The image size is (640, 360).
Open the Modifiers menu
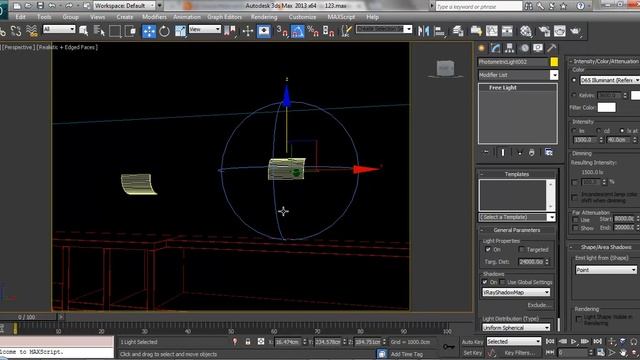click(154, 17)
